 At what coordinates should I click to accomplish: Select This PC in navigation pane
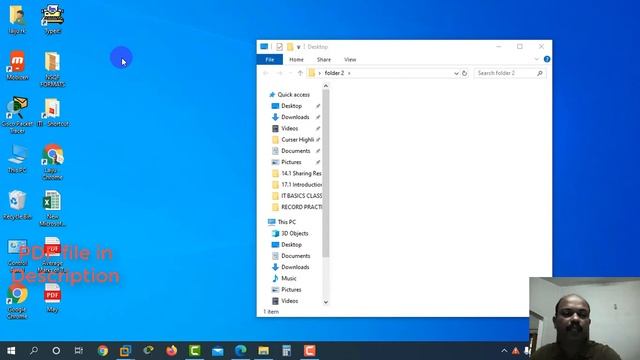[x=287, y=222]
